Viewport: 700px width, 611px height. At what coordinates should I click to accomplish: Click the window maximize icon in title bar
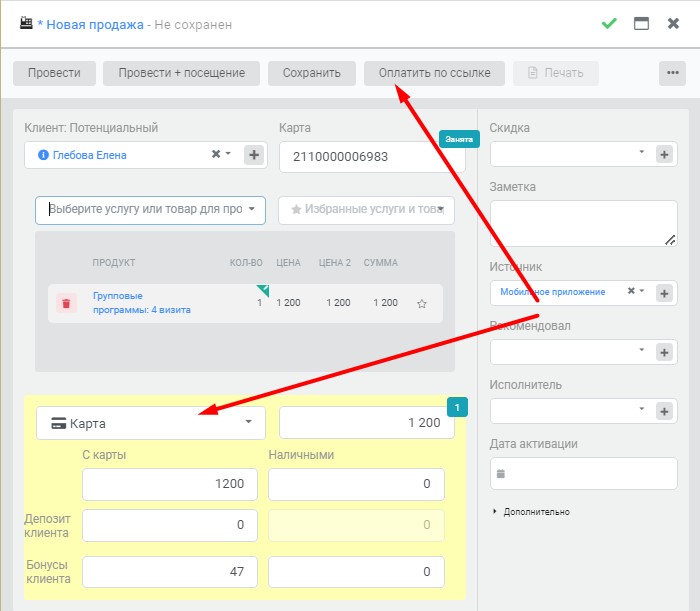point(642,23)
